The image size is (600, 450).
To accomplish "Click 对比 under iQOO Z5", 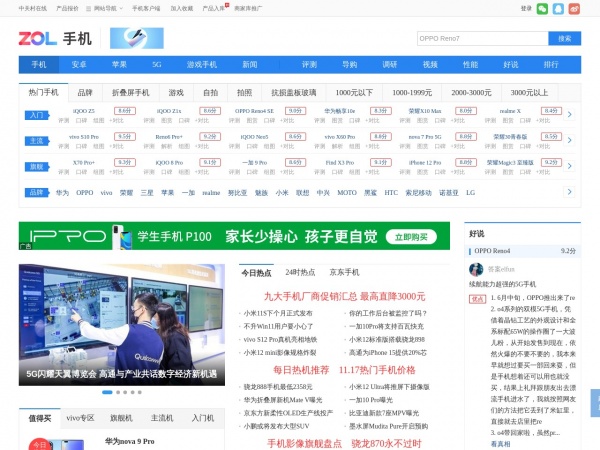I will (x=116, y=121).
